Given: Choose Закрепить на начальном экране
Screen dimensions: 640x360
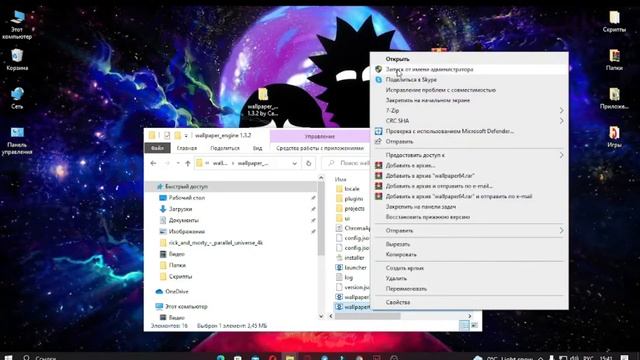Looking at the screenshot, I should pyautogui.click(x=469, y=100).
